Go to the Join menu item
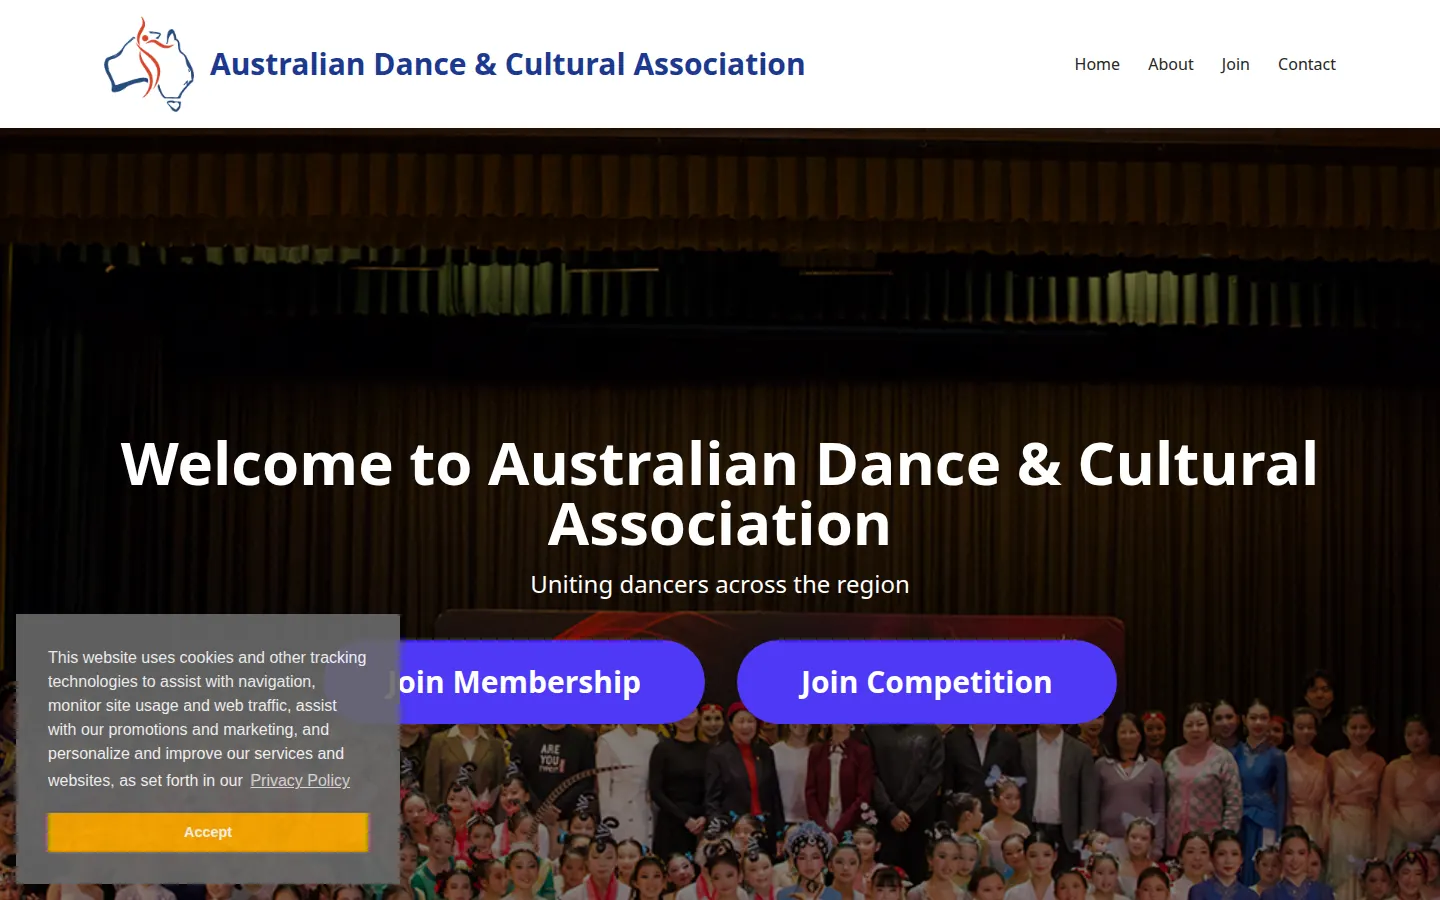Viewport: 1440px width, 900px height. (x=1235, y=64)
